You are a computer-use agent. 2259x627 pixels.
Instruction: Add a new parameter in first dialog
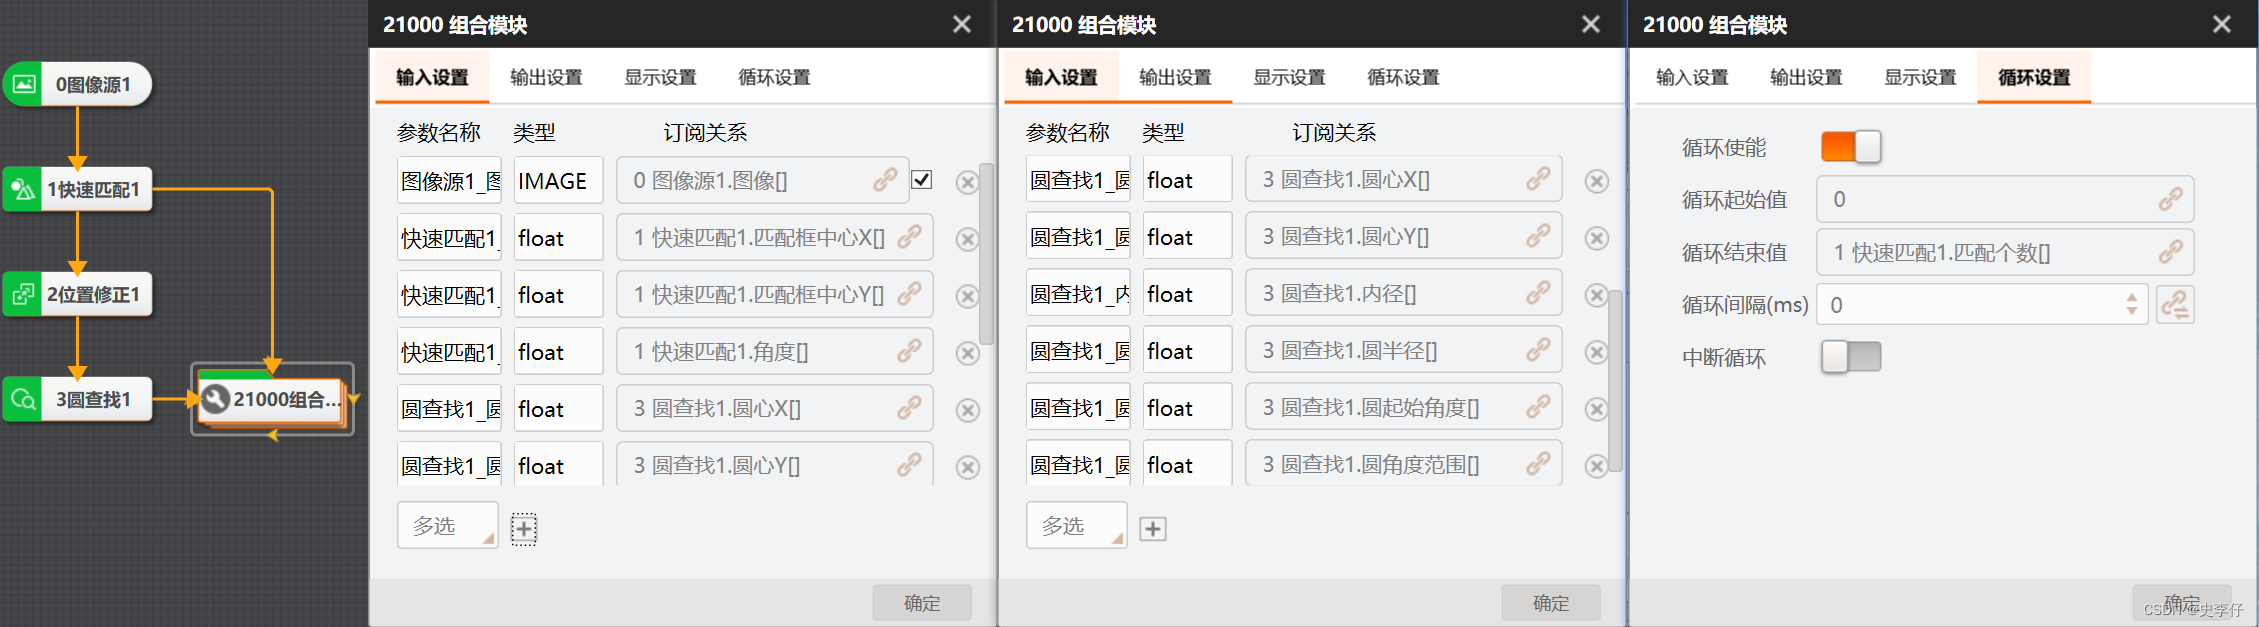coord(524,528)
